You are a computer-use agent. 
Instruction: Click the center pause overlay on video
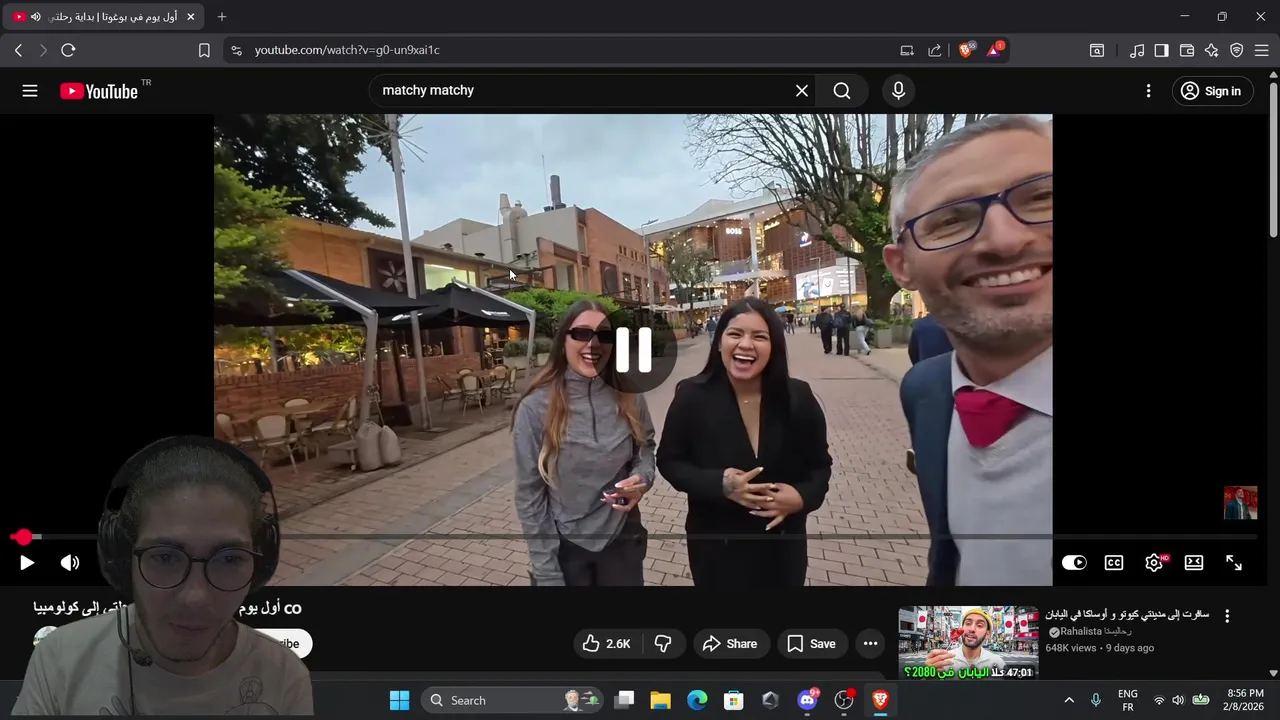pos(633,351)
